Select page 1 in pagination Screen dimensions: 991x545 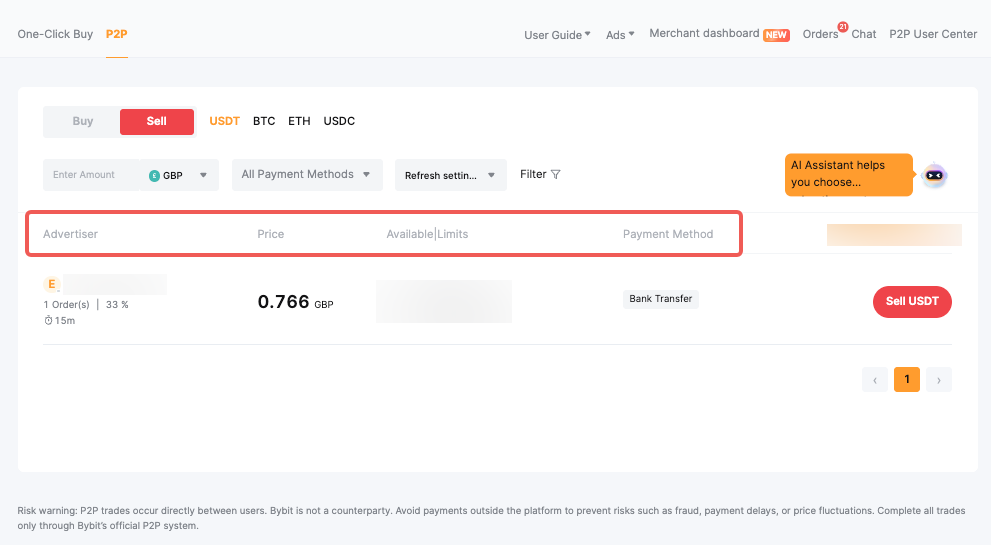tap(907, 380)
